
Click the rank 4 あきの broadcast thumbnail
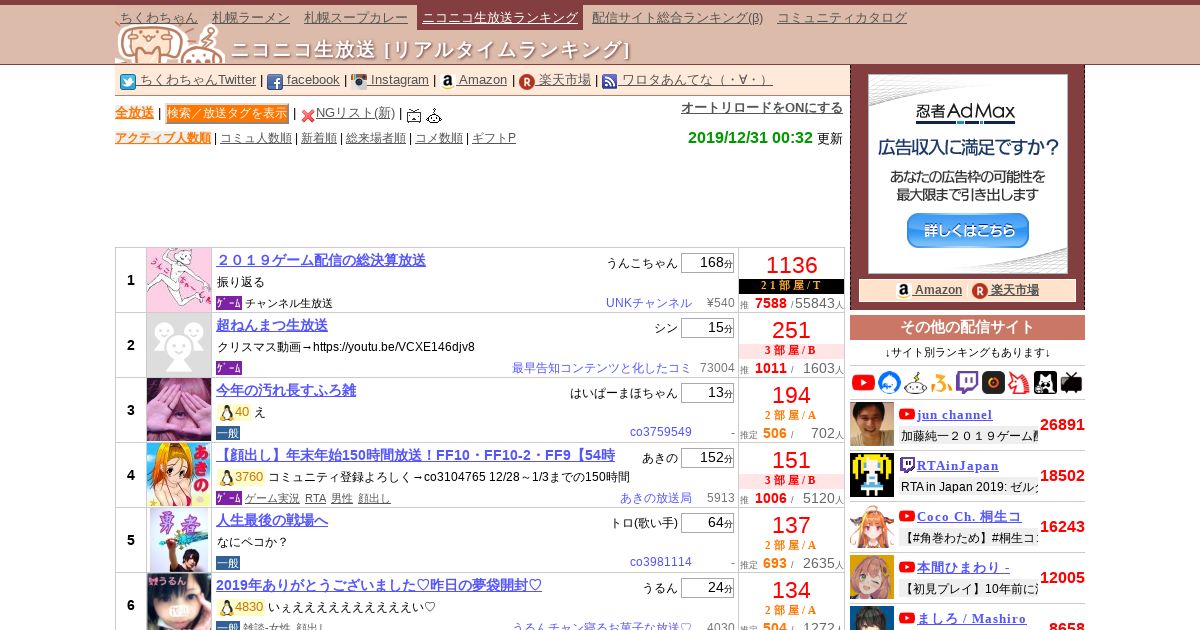tap(179, 475)
